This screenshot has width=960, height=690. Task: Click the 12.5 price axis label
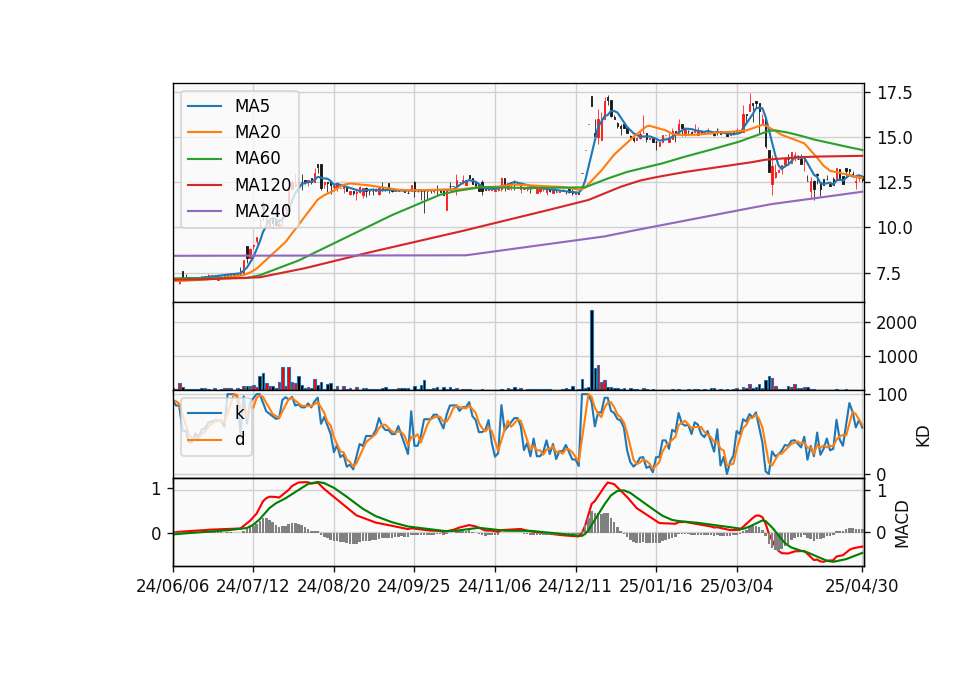tap(894, 183)
